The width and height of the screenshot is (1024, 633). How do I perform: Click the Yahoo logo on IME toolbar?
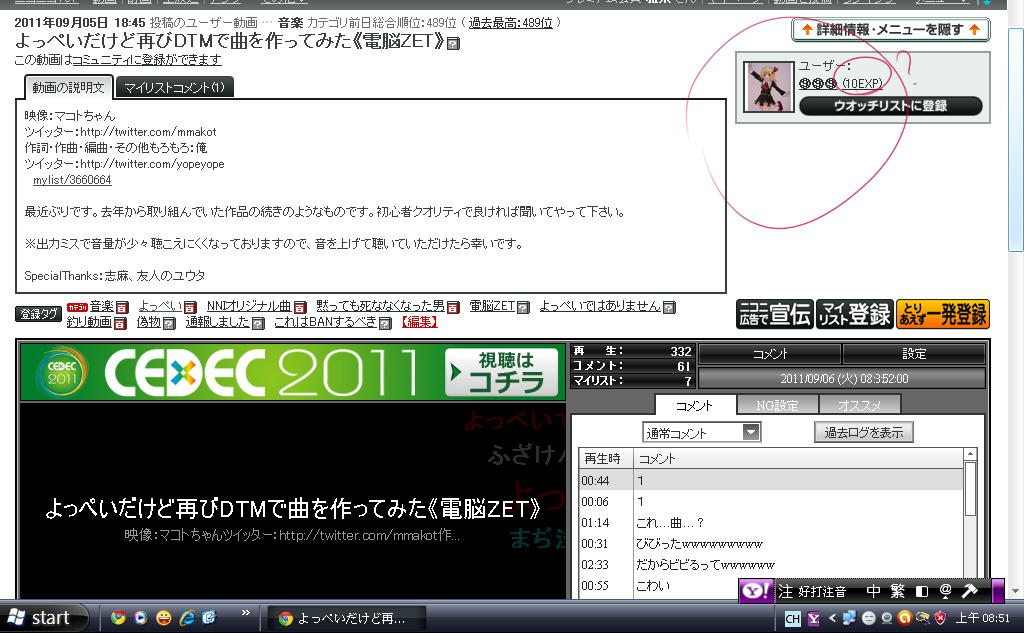click(x=756, y=591)
